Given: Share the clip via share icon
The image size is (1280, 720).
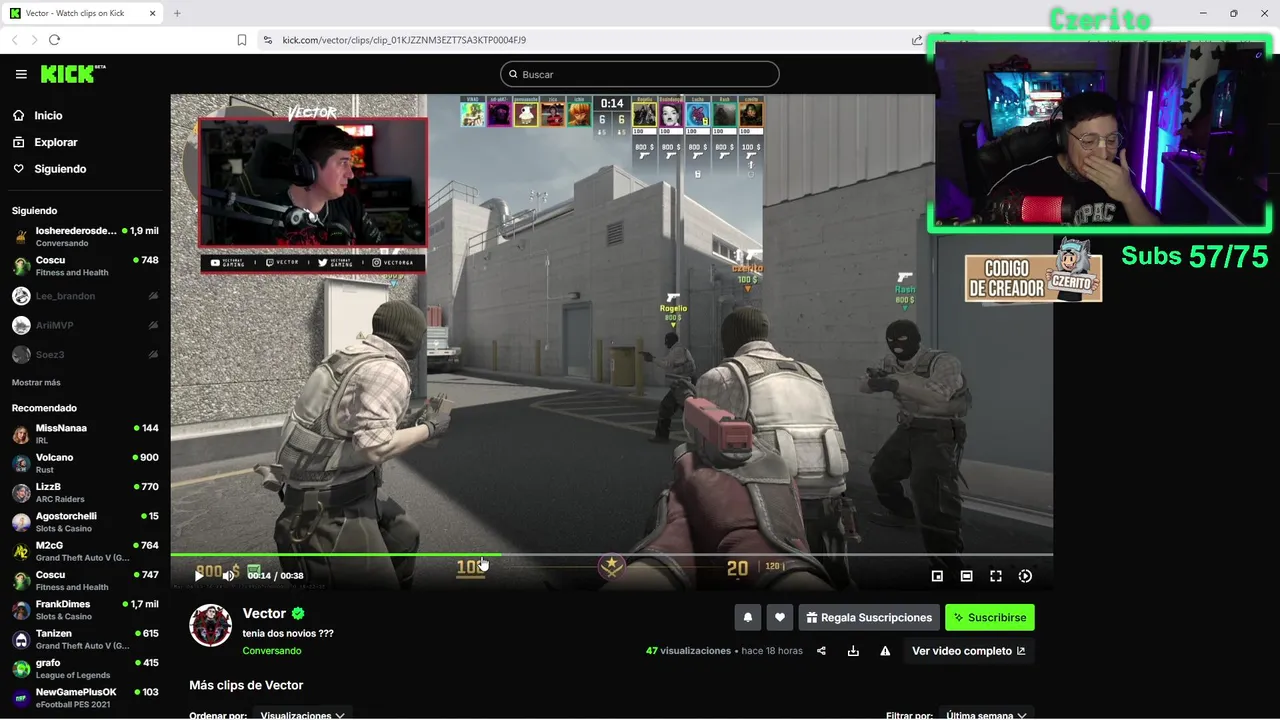Looking at the screenshot, I should [x=821, y=651].
